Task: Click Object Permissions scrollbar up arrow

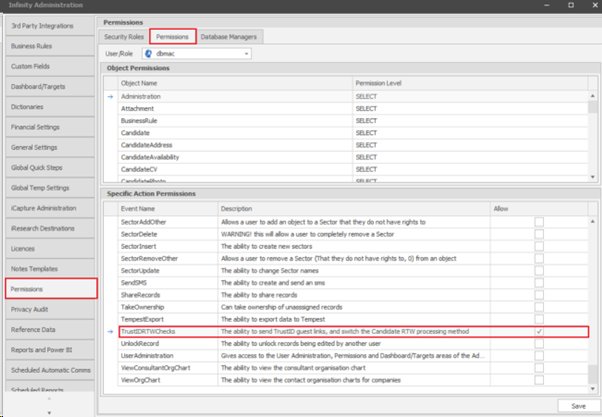Action: pyautogui.click(x=592, y=86)
